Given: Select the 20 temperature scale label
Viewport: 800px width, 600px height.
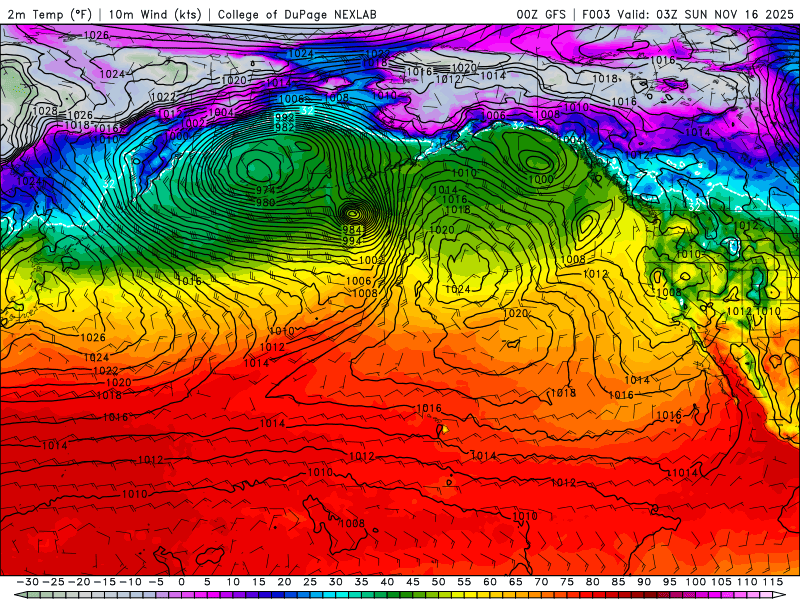Looking at the screenshot, I should pos(284,582).
